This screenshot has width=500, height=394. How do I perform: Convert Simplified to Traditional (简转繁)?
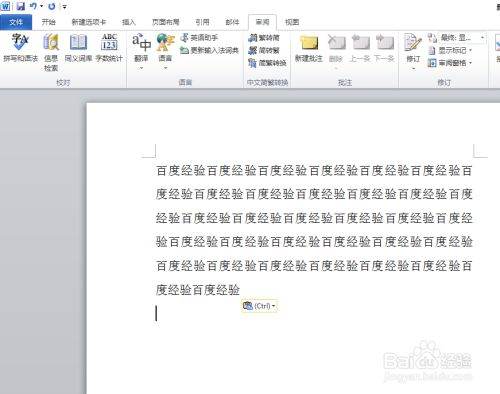click(x=264, y=50)
